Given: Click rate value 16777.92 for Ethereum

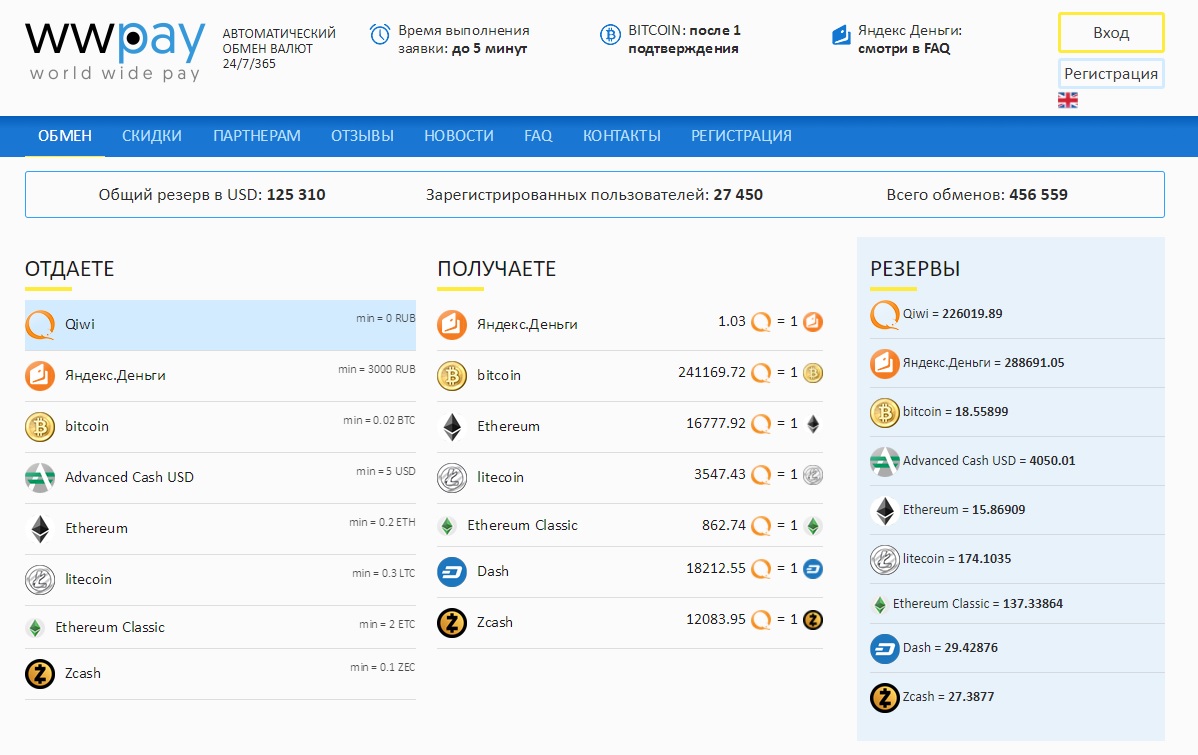Looking at the screenshot, I should (x=715, y=423).
